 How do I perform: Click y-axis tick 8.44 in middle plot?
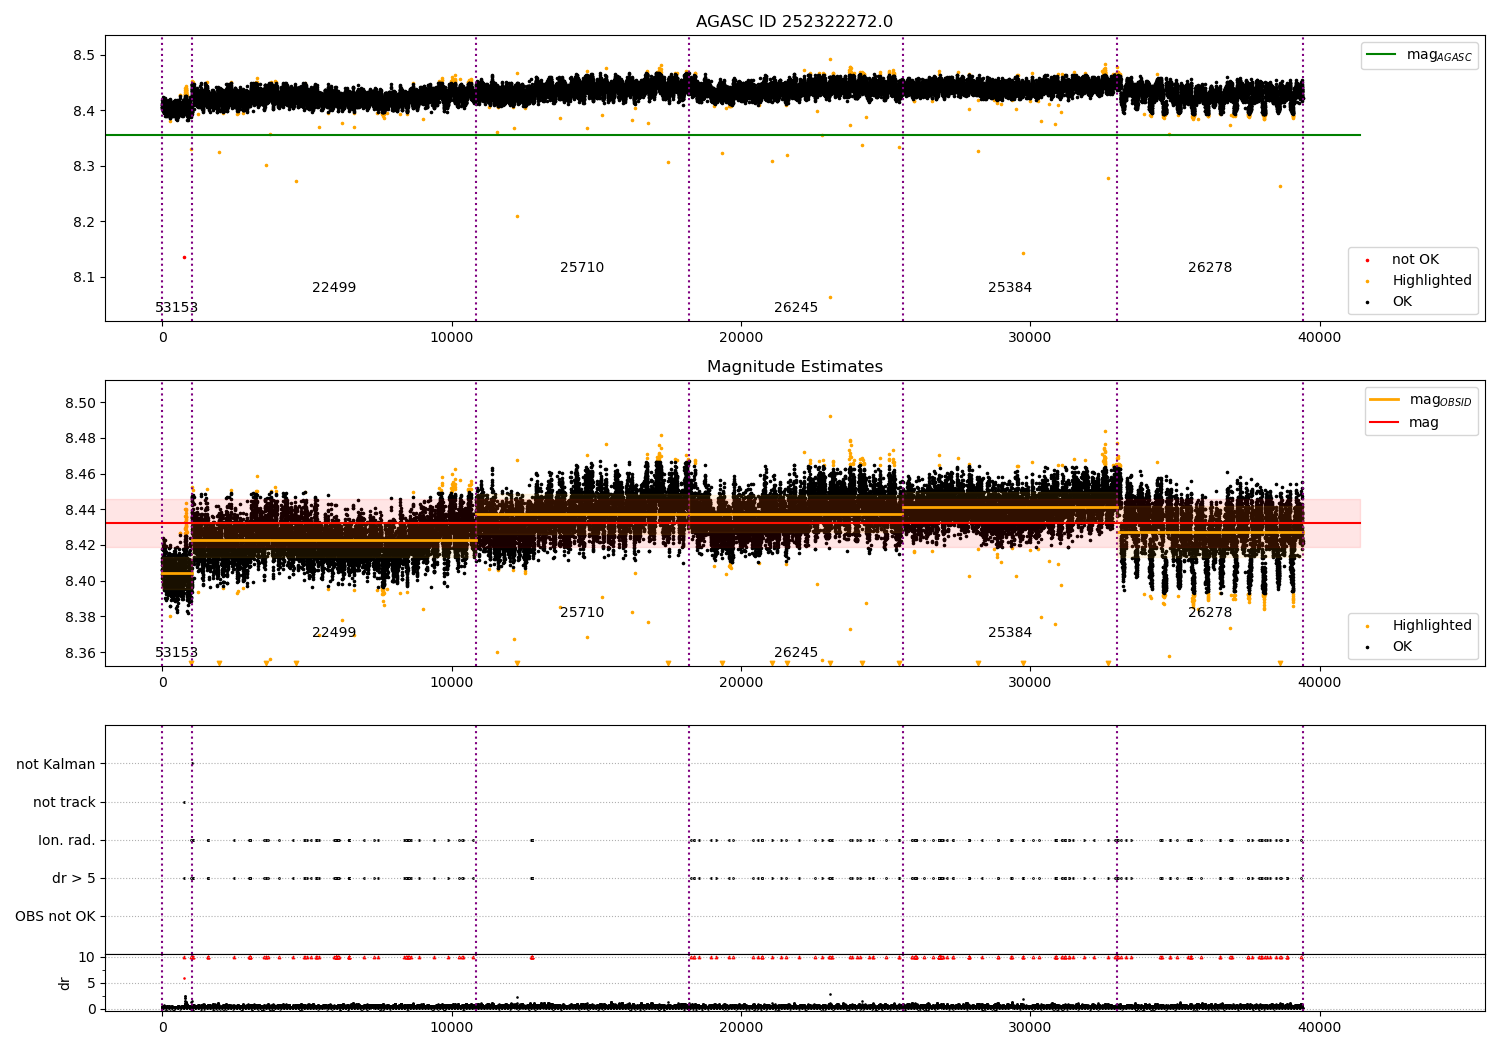[79, 510]
